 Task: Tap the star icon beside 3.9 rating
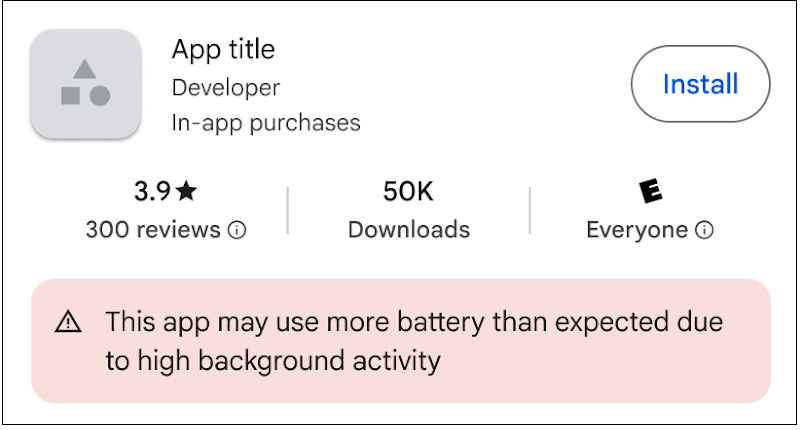pos(187,190)
